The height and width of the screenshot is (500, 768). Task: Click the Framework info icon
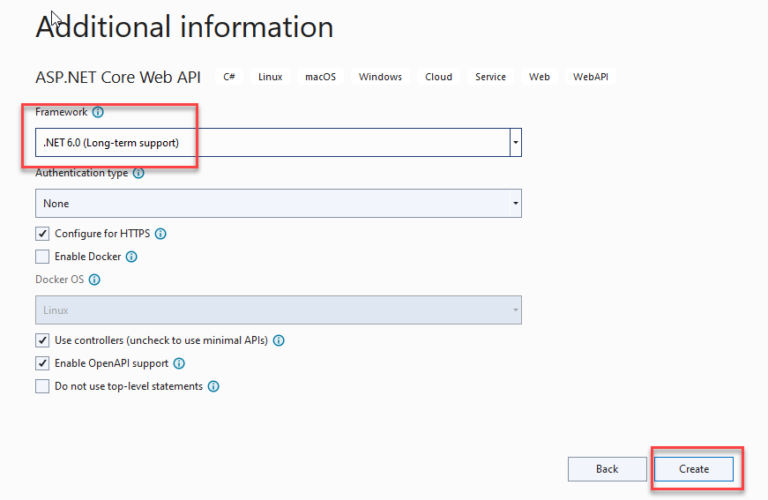tap(98, 112)
